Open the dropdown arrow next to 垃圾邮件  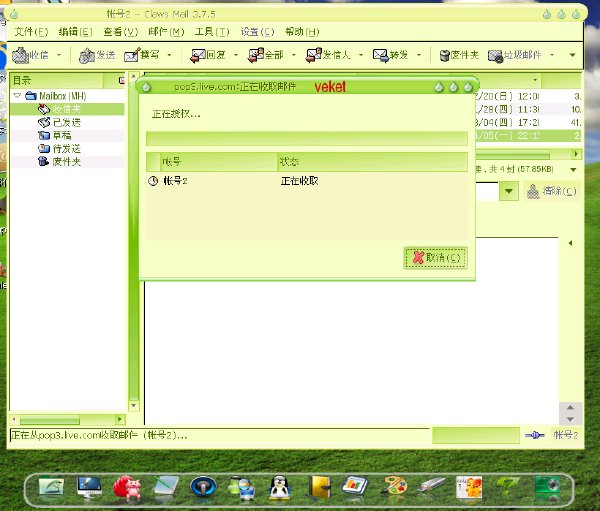(x=552, y=55)
